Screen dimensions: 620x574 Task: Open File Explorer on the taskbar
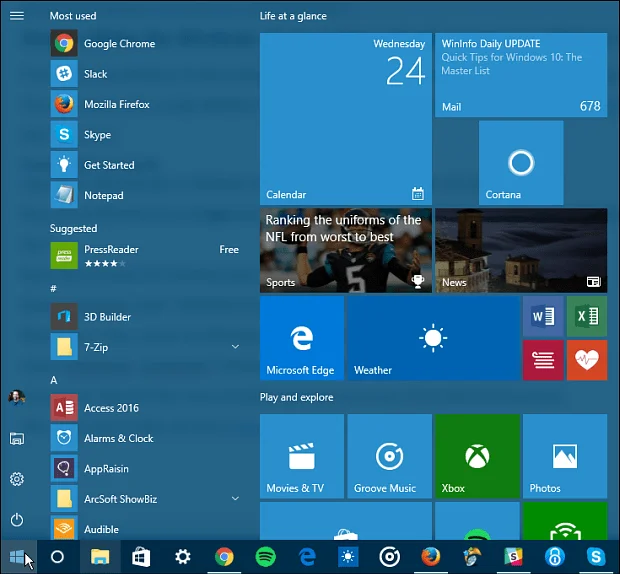click(100, 557)
